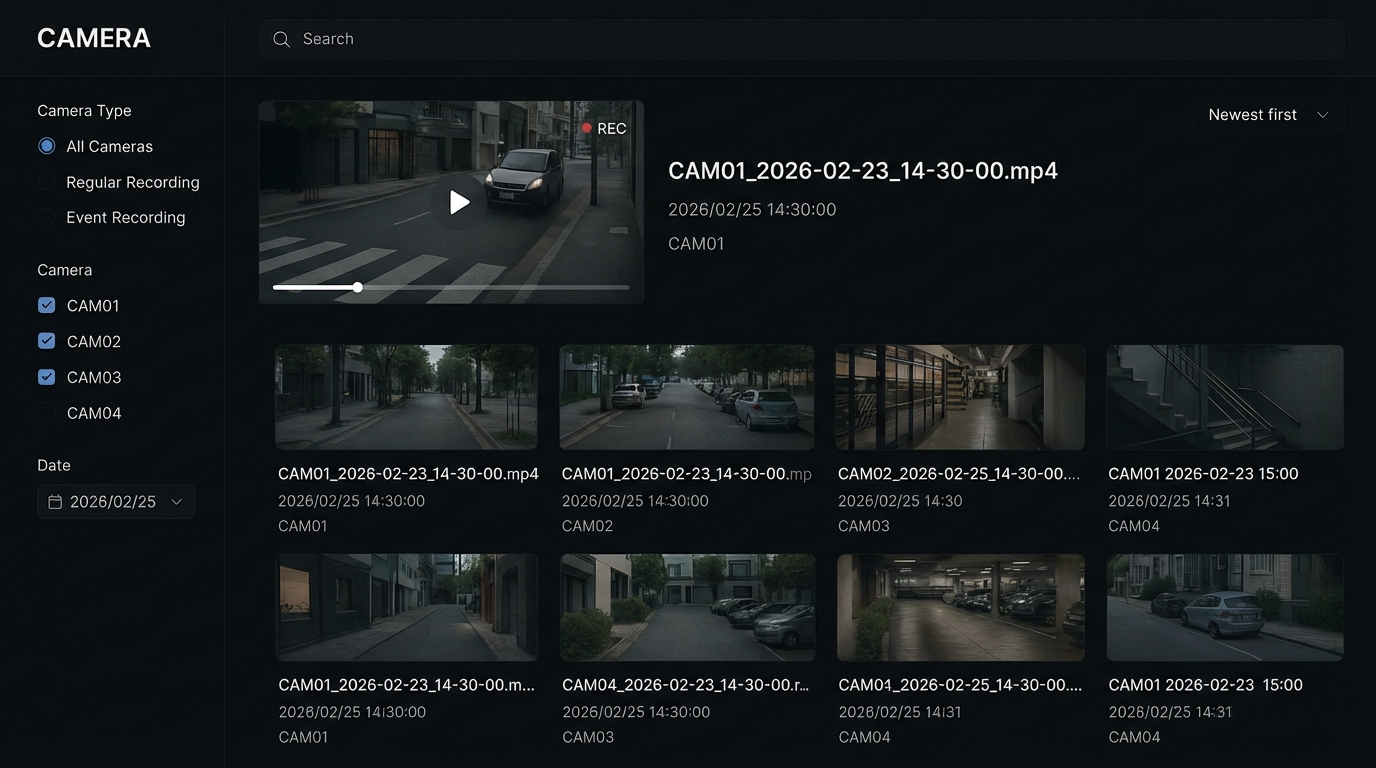This screenshot has height=768, width=1376.
Task: Expand the 2026/02/25 date dropdown
Action: 176,502
